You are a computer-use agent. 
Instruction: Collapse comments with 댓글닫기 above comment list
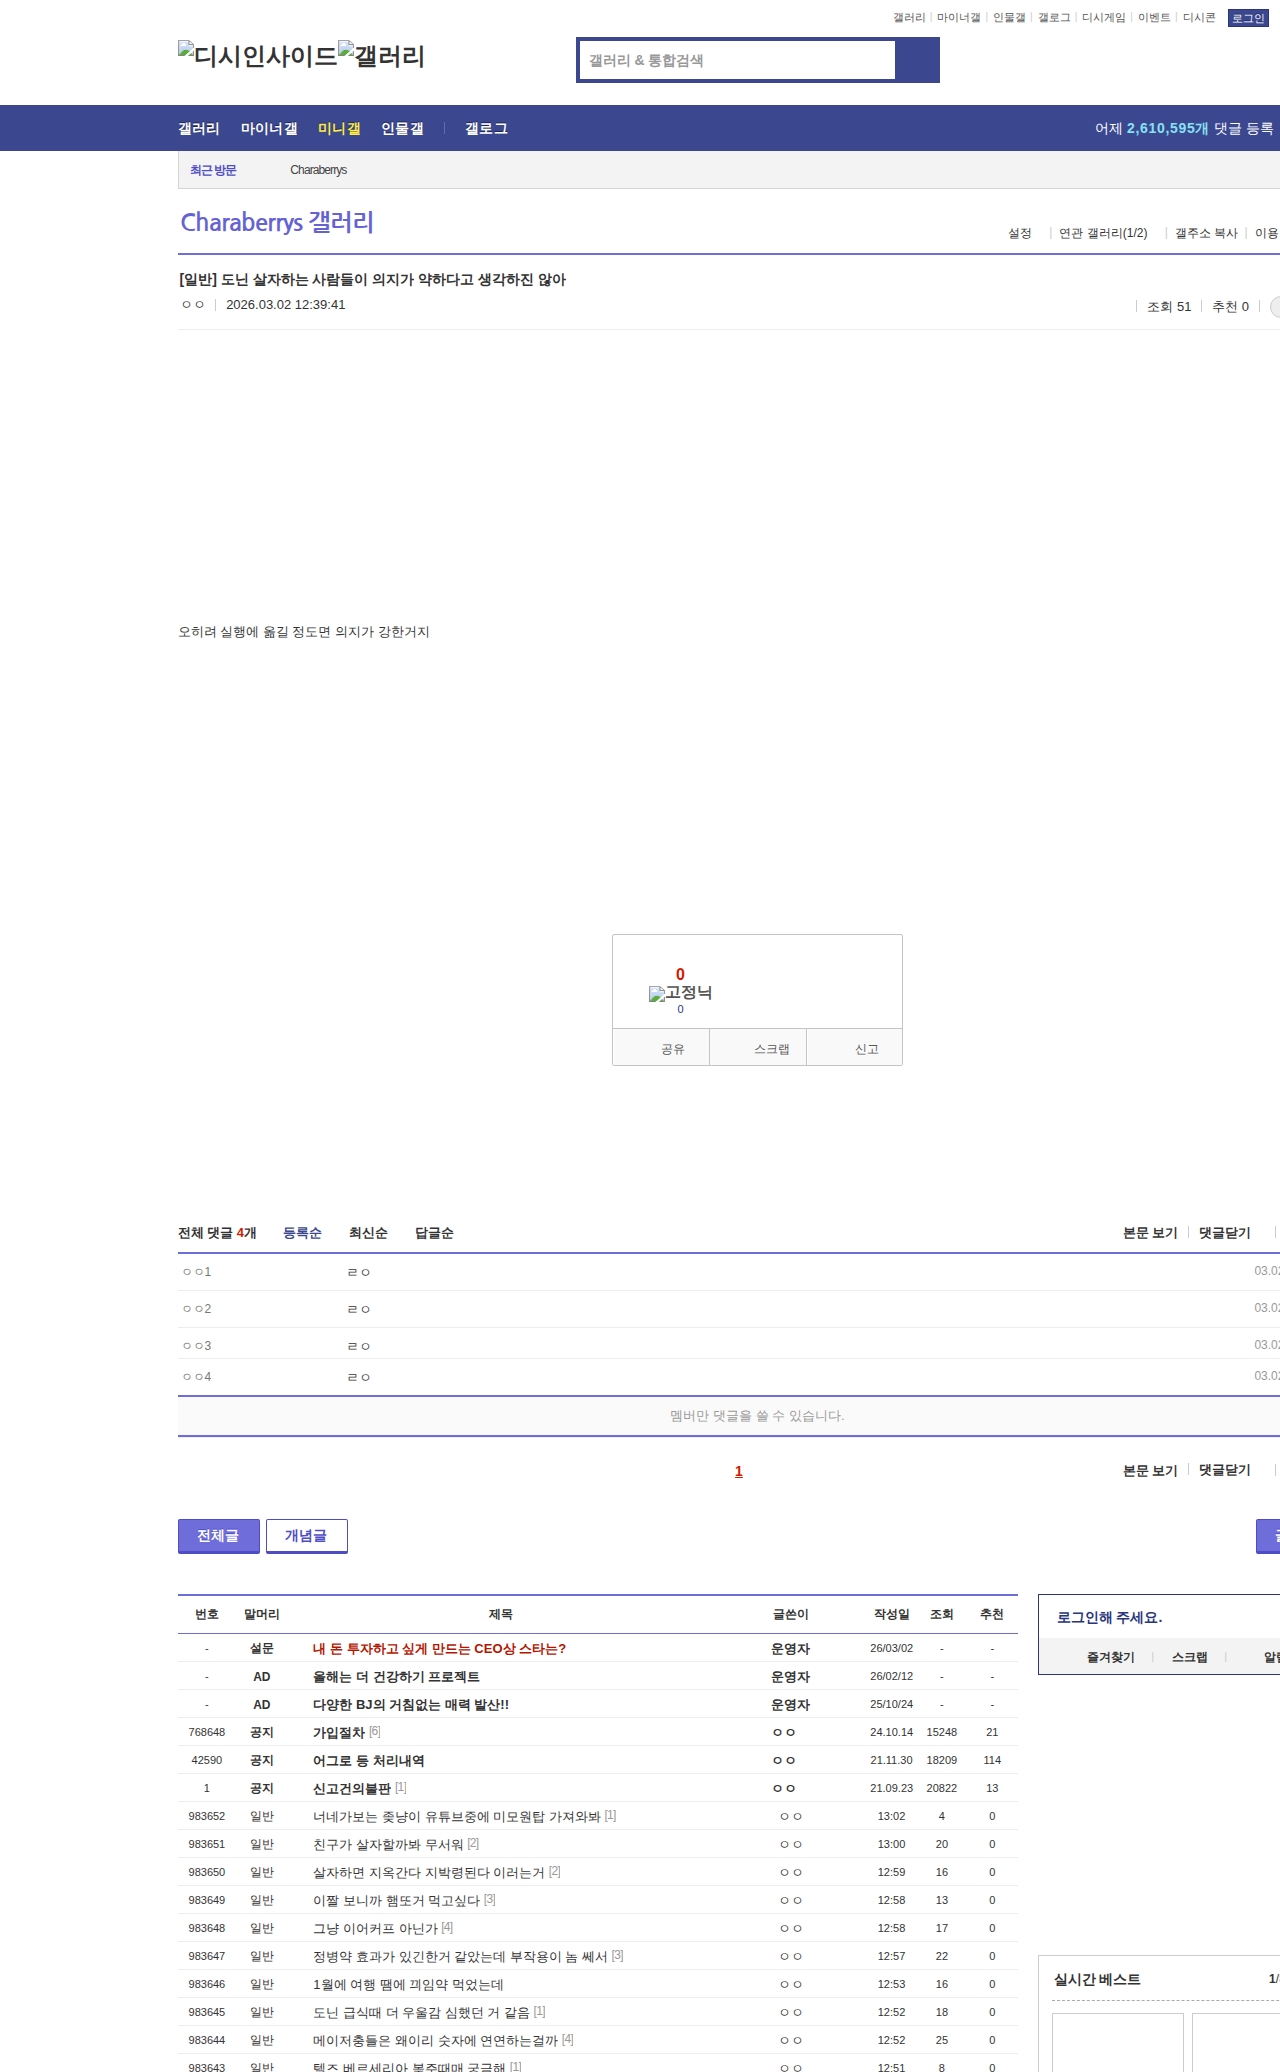pyautogui.click(x=1224, y=1233)
